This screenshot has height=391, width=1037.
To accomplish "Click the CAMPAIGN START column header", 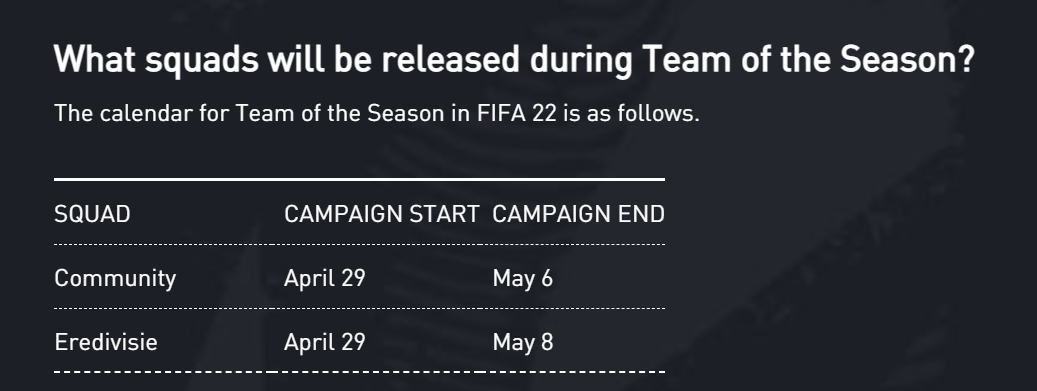I will 382,214.
